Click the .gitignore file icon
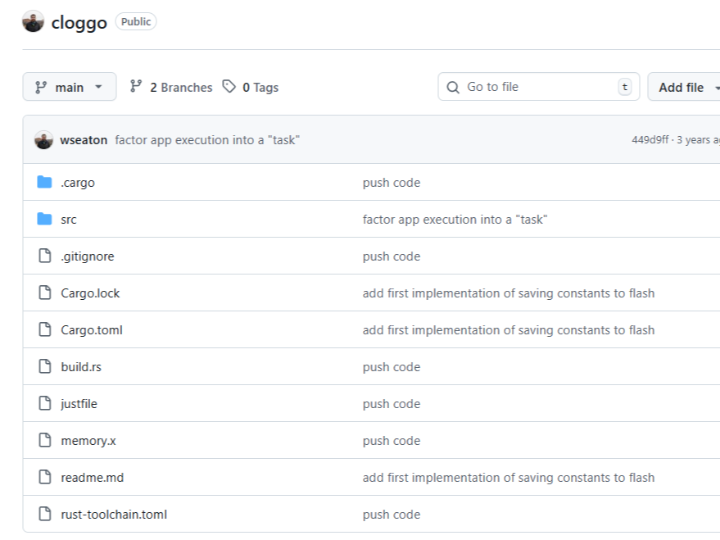720x540 pixels. coord(44,256)
